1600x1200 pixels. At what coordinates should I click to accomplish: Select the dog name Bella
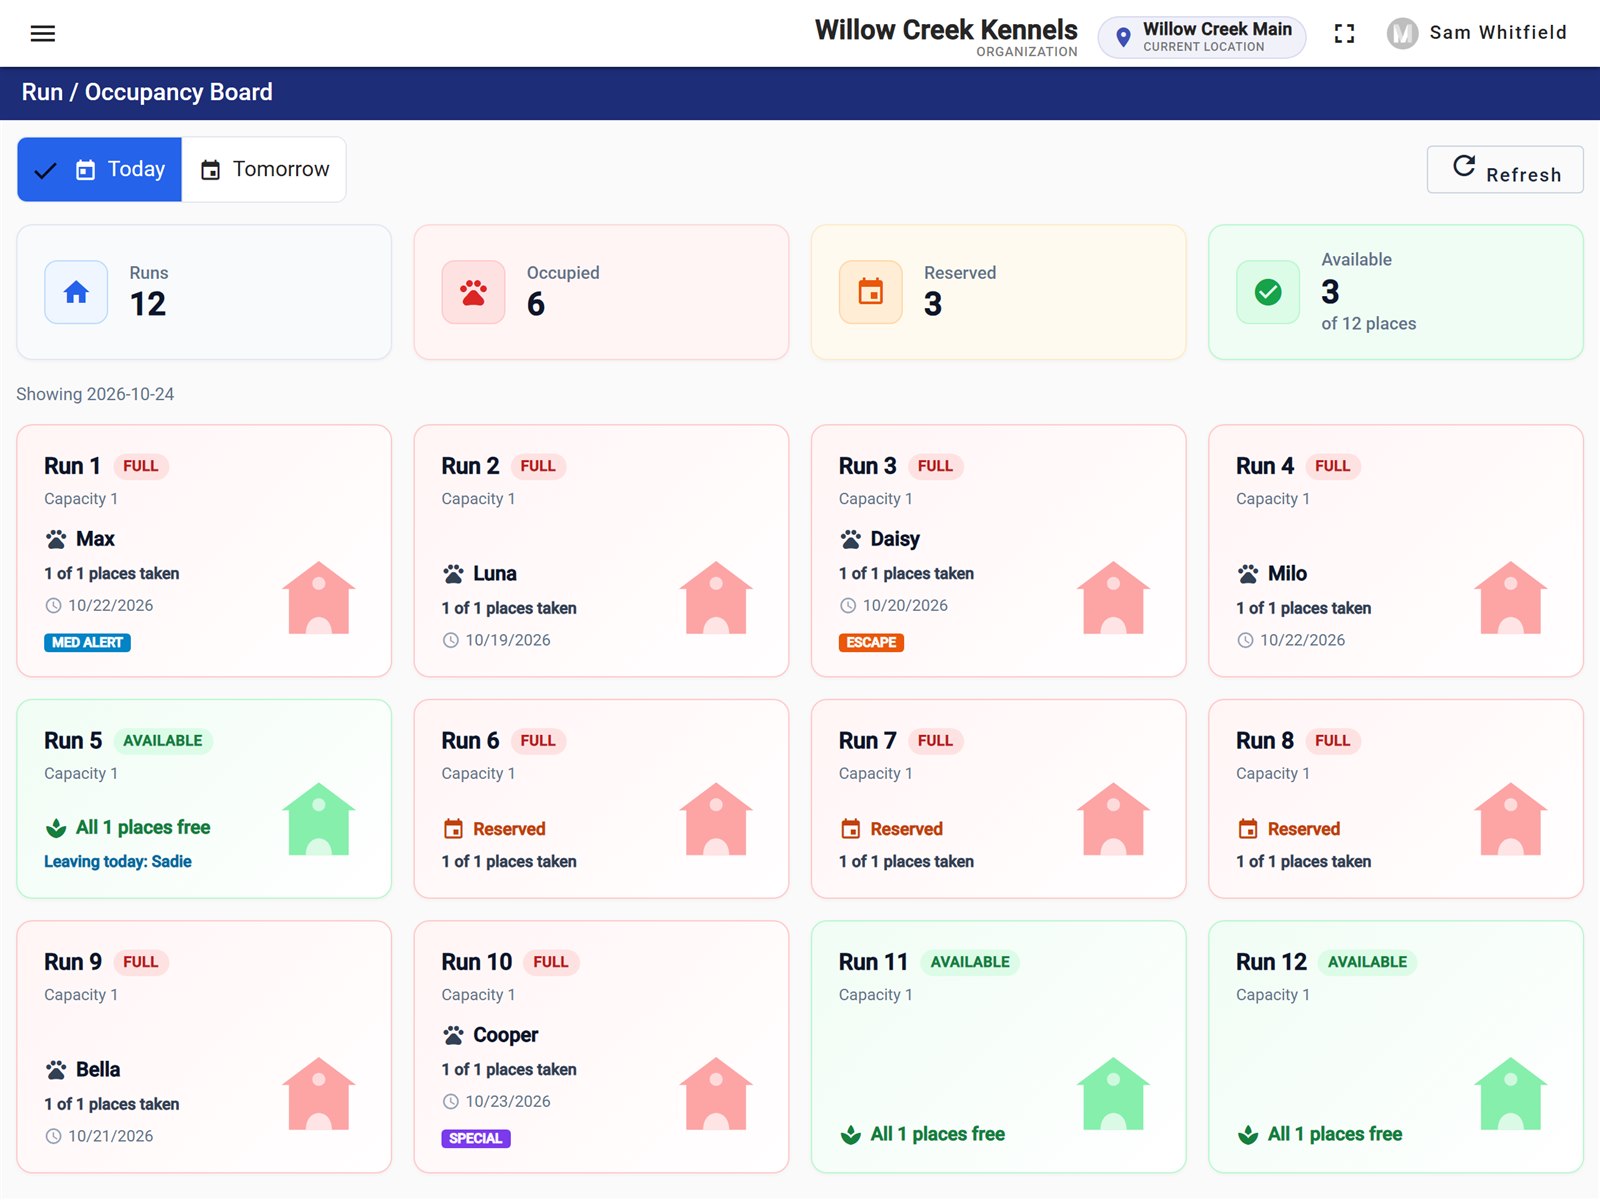pyautogui.click(x=98, y=1070)
